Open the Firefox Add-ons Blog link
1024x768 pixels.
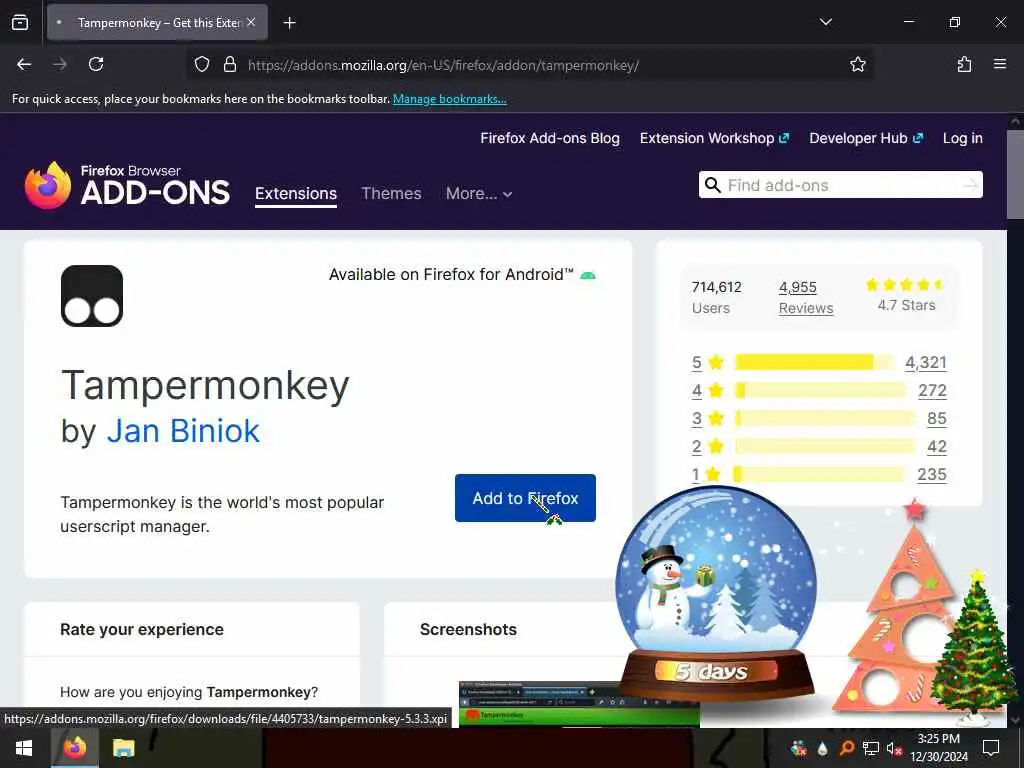(x=550, y=138)
